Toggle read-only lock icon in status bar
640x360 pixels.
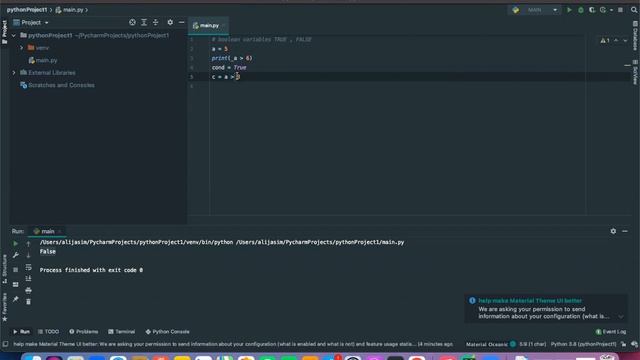click(x=624, y=344)
